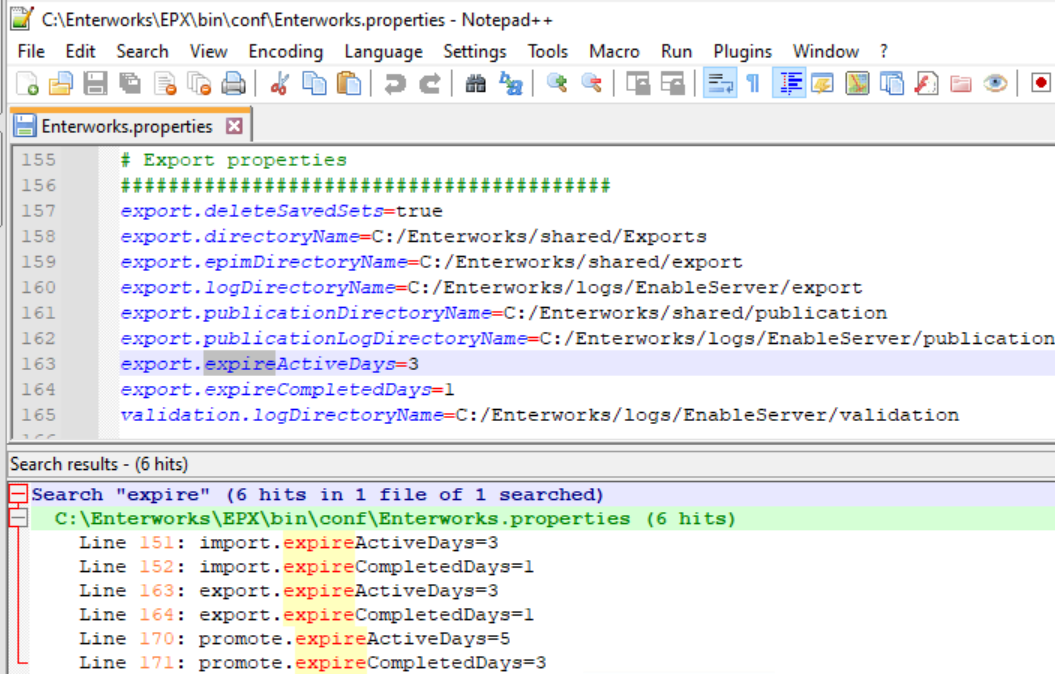Click the Zoom In magnifier icon
1055x674 pixels.
point(557,84)
